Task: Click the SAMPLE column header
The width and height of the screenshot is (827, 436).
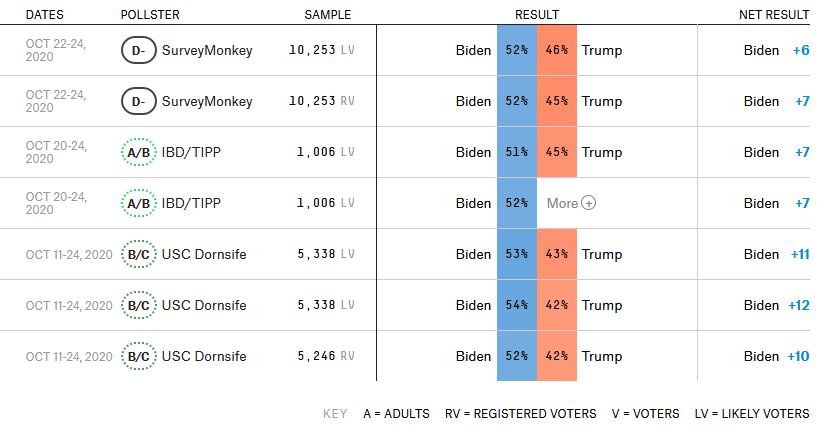Action: [328, 15]
